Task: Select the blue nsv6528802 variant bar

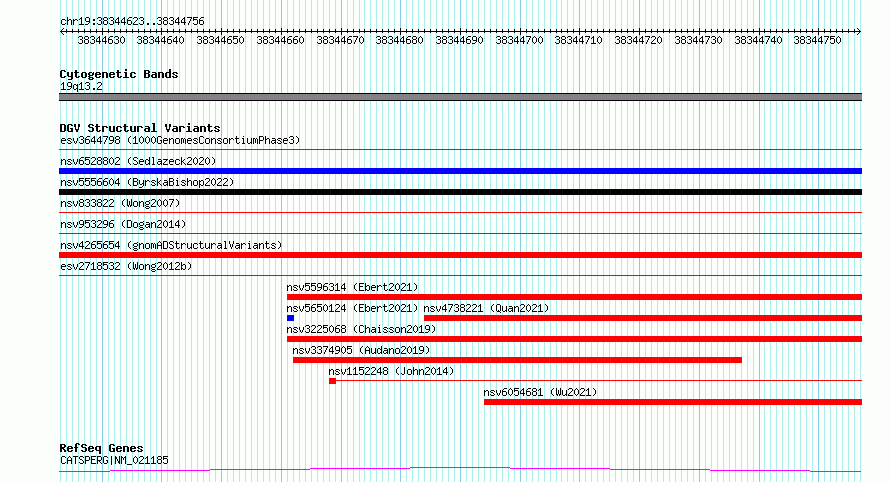Action: tap(460, 171)
